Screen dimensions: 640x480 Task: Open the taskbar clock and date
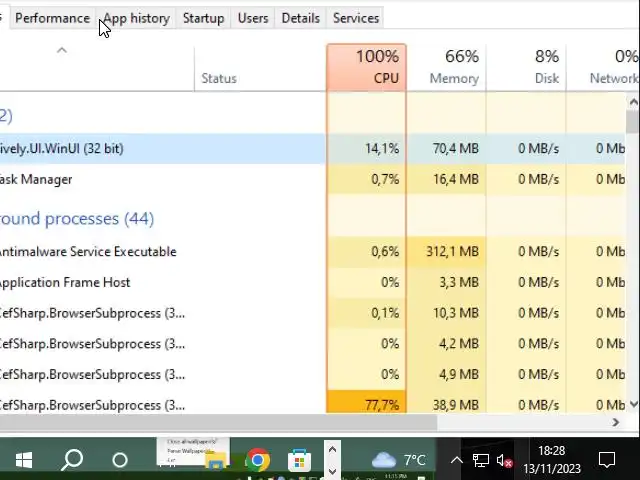pos(551,460)
